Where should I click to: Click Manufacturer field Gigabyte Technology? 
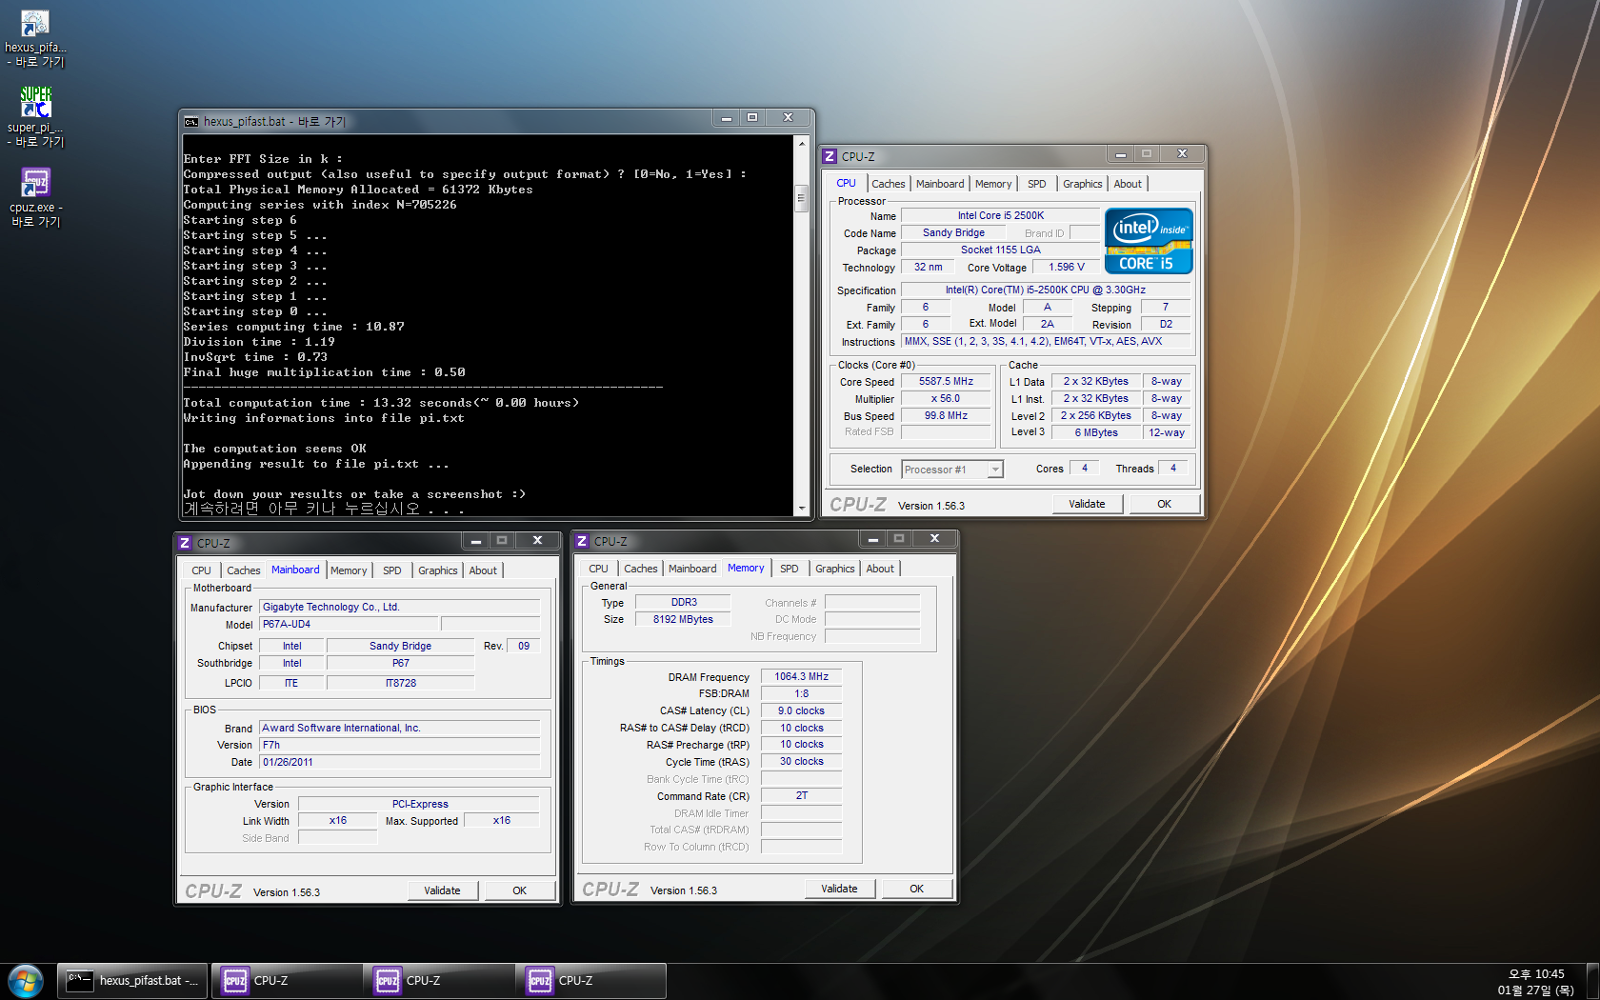tap(400, 607)
